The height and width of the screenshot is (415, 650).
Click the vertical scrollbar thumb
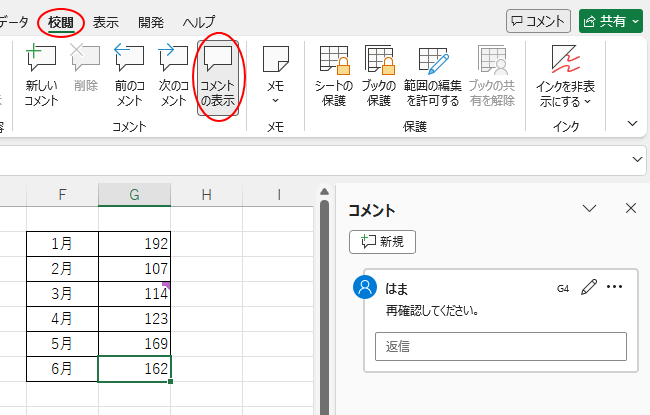(x=325, y=308)
